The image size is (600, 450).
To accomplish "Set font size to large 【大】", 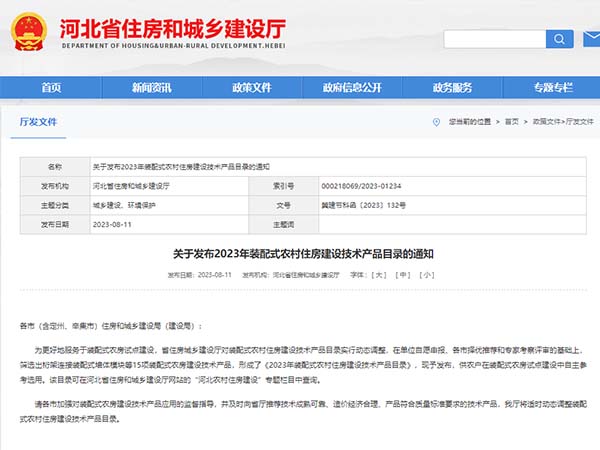I will coord(379,274).
